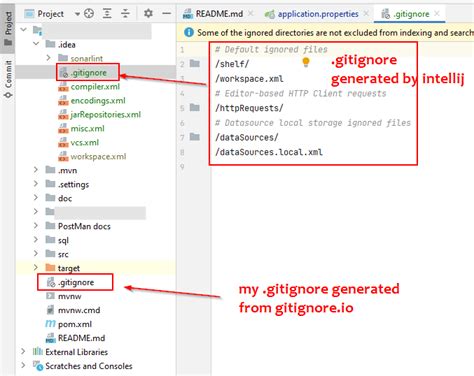The width and height of the screenshot is (474, 376).
Task: Collapse the .idea folder
Action: coord(36,44)
